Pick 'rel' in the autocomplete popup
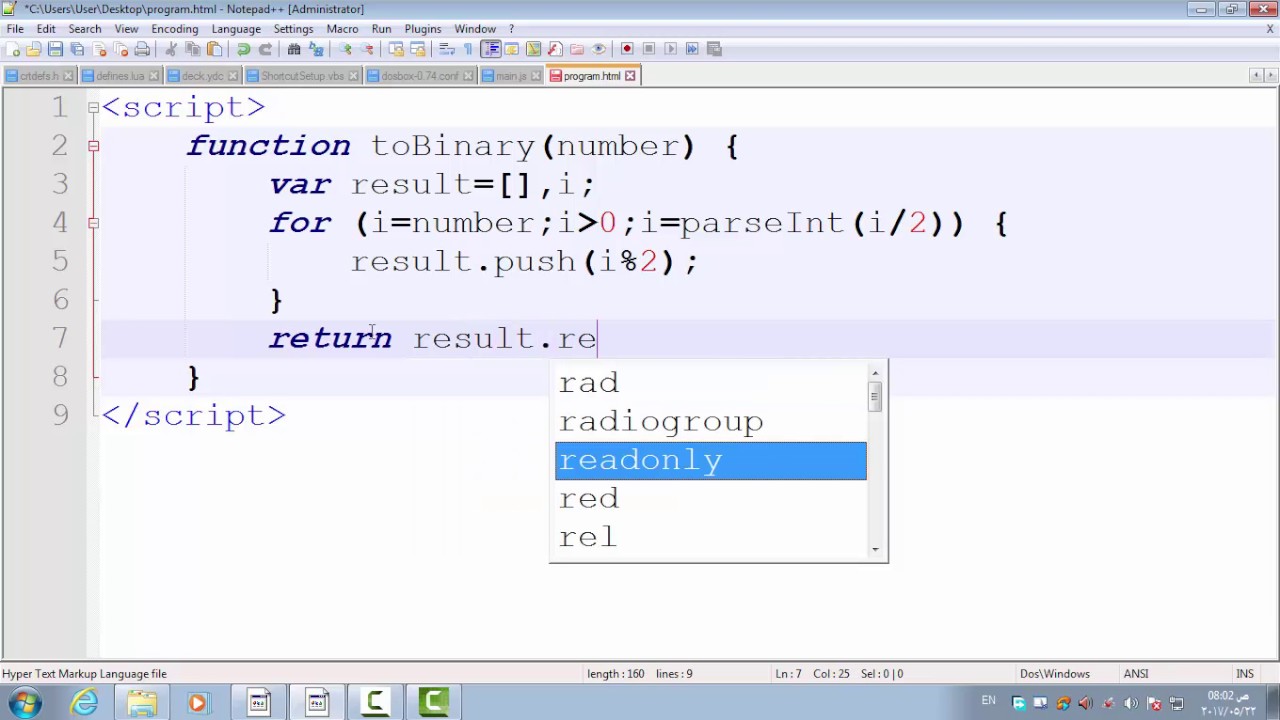The height and width of the screenshot is (720, 1280). tap(710, 537)
